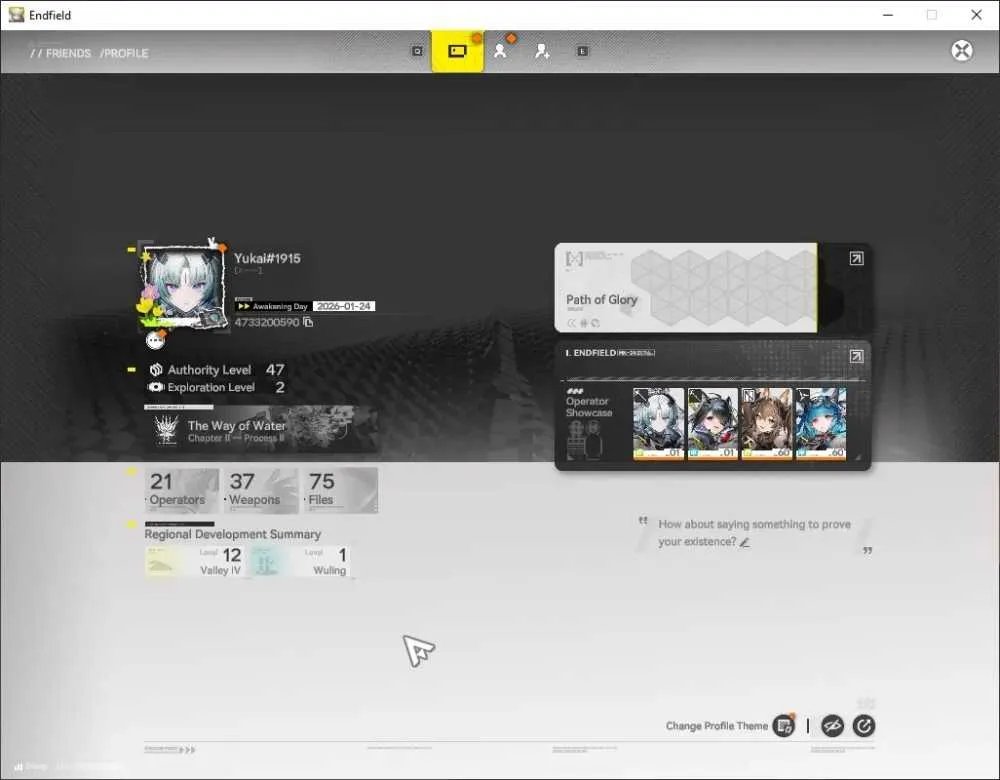The width and height of the screenshot is (1000, 780).
Task: Select the Wuling level 1 region card
Action: 298,561
